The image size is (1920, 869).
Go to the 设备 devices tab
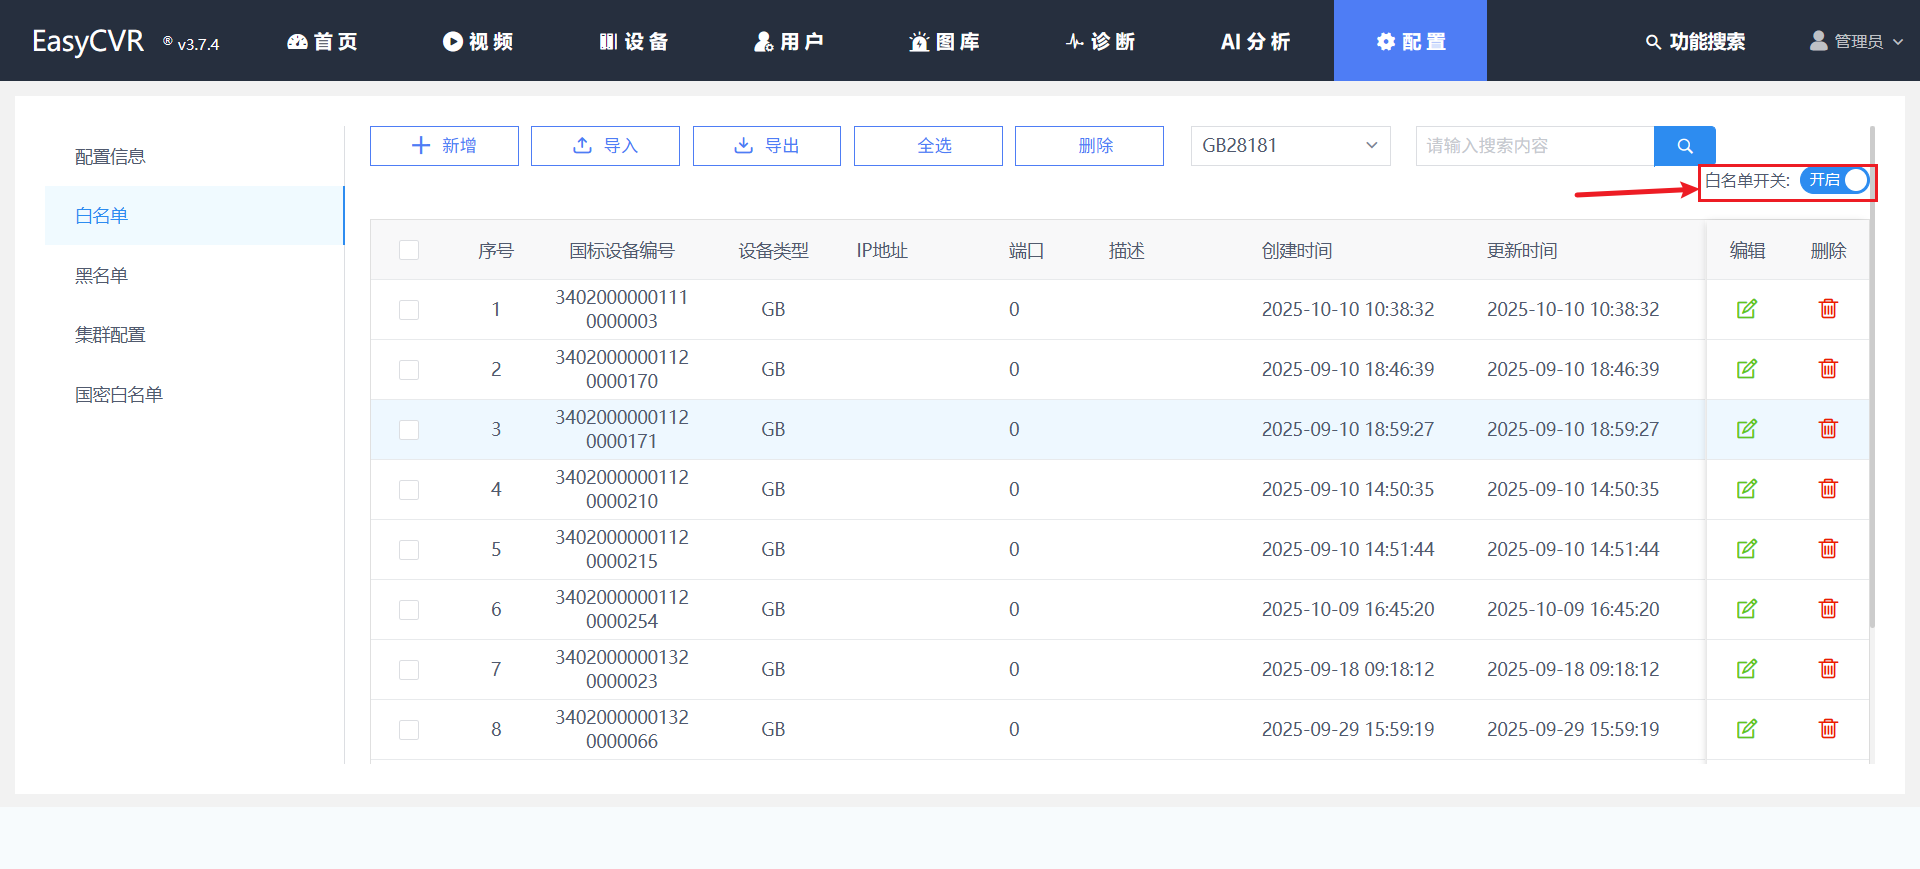(634, 41)
